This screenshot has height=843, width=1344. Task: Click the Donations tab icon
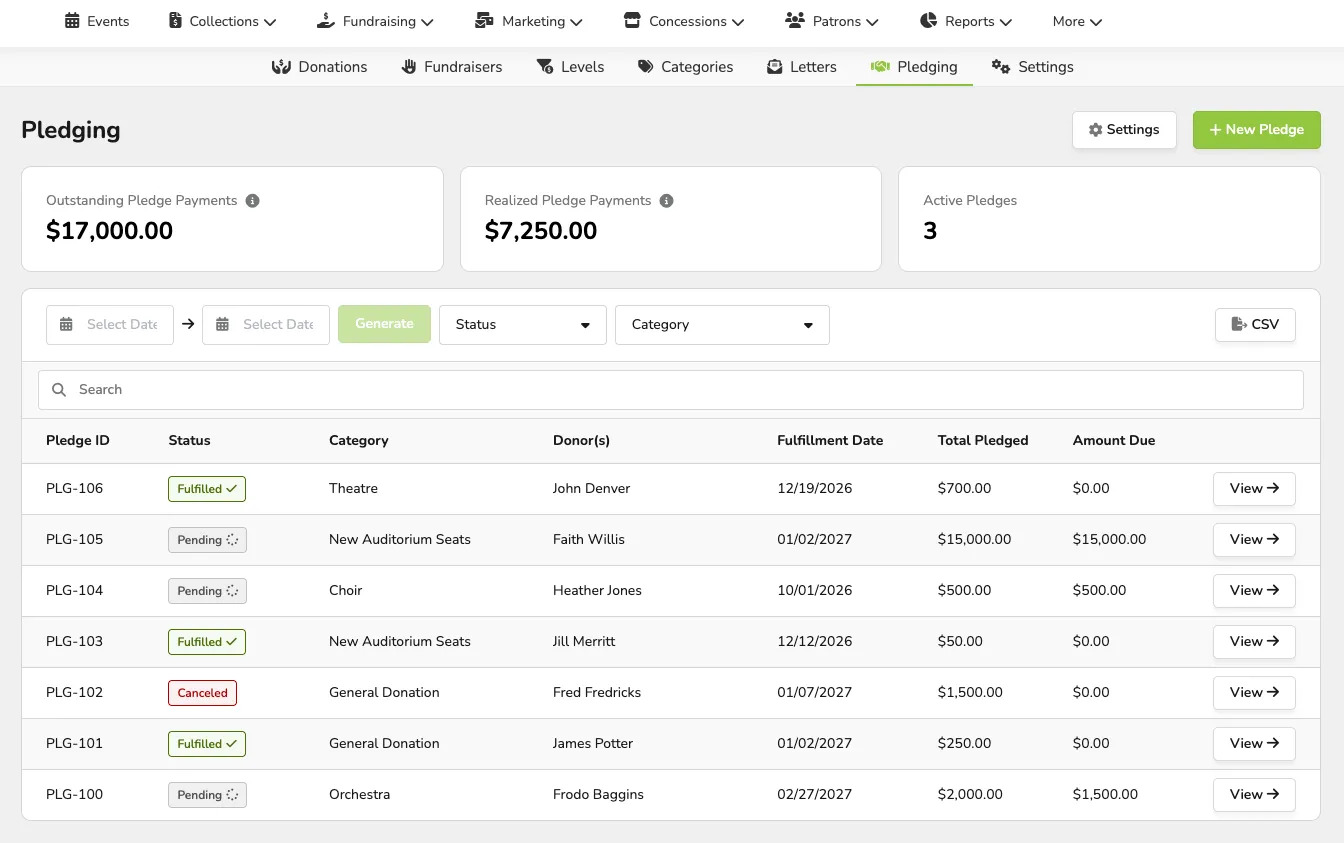(x=281, y=67)
